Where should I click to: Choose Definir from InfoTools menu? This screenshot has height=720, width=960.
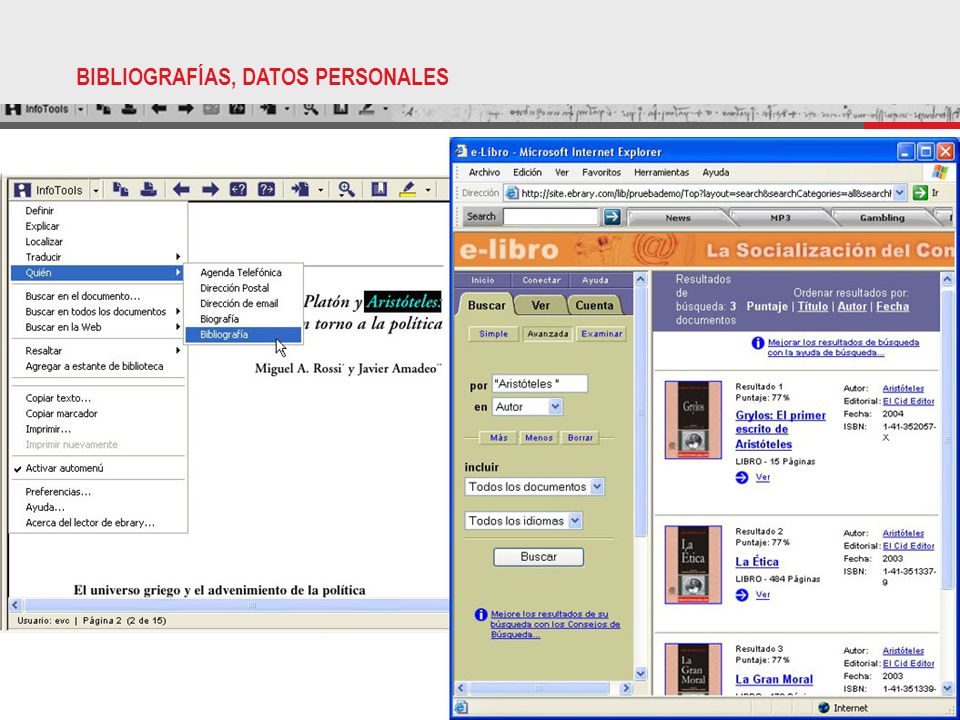[x=40, y=211]
